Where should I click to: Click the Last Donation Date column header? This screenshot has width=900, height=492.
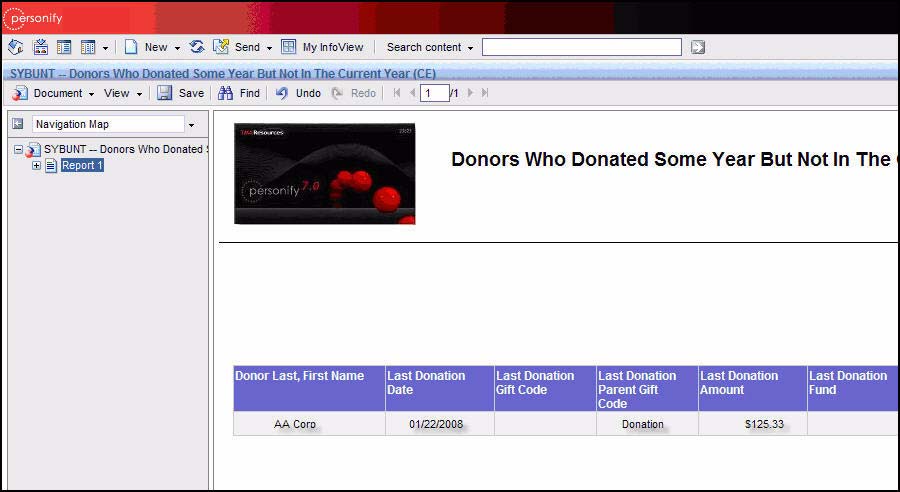coord(440,389)
